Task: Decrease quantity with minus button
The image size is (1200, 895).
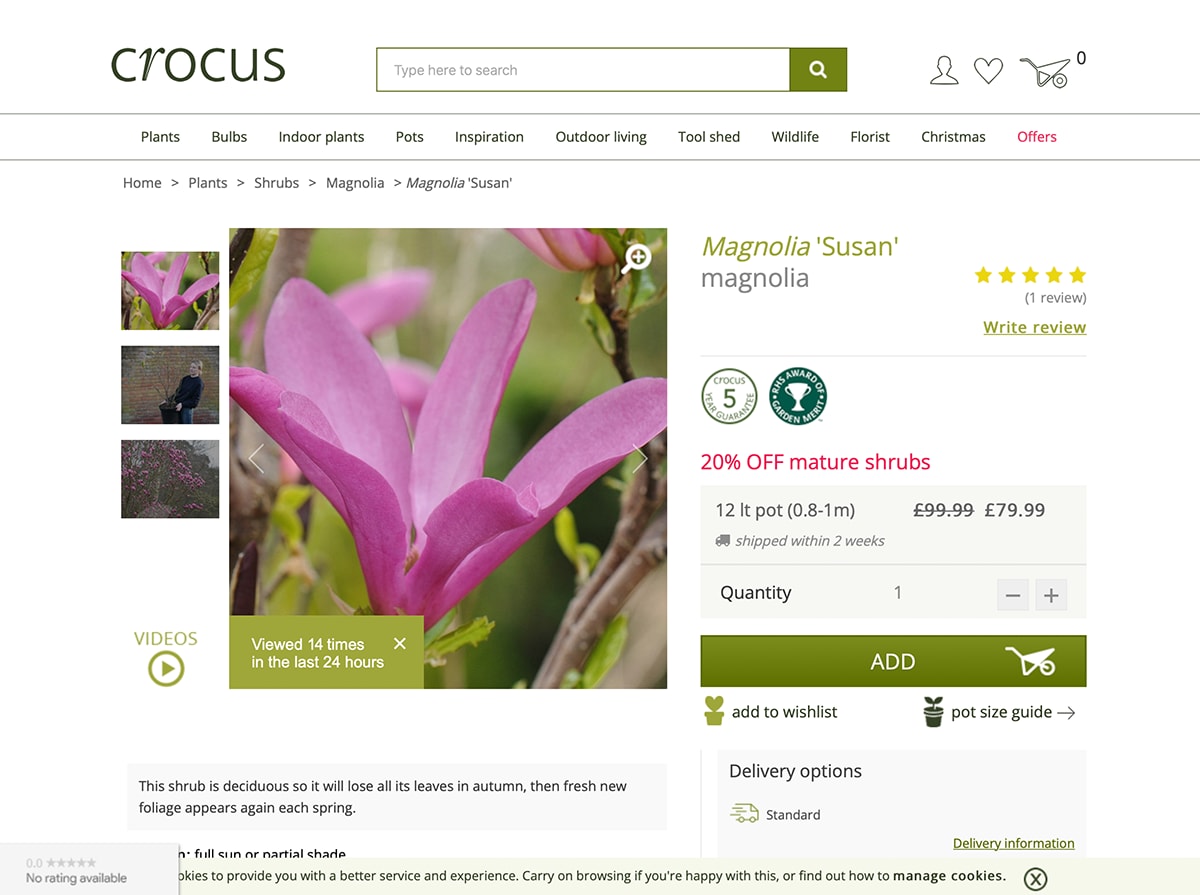Action: (1013, 595)
